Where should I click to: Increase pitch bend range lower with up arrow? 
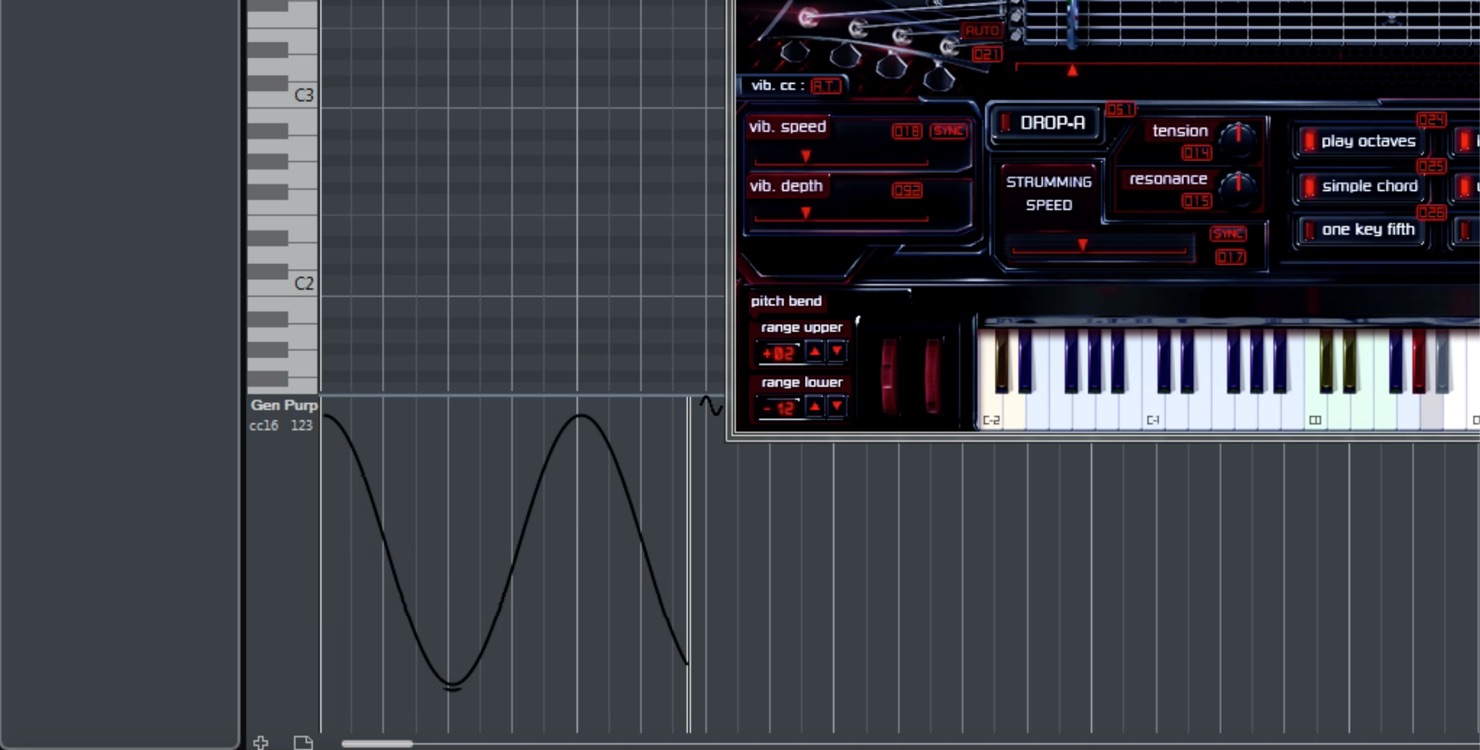pos(814,407)
